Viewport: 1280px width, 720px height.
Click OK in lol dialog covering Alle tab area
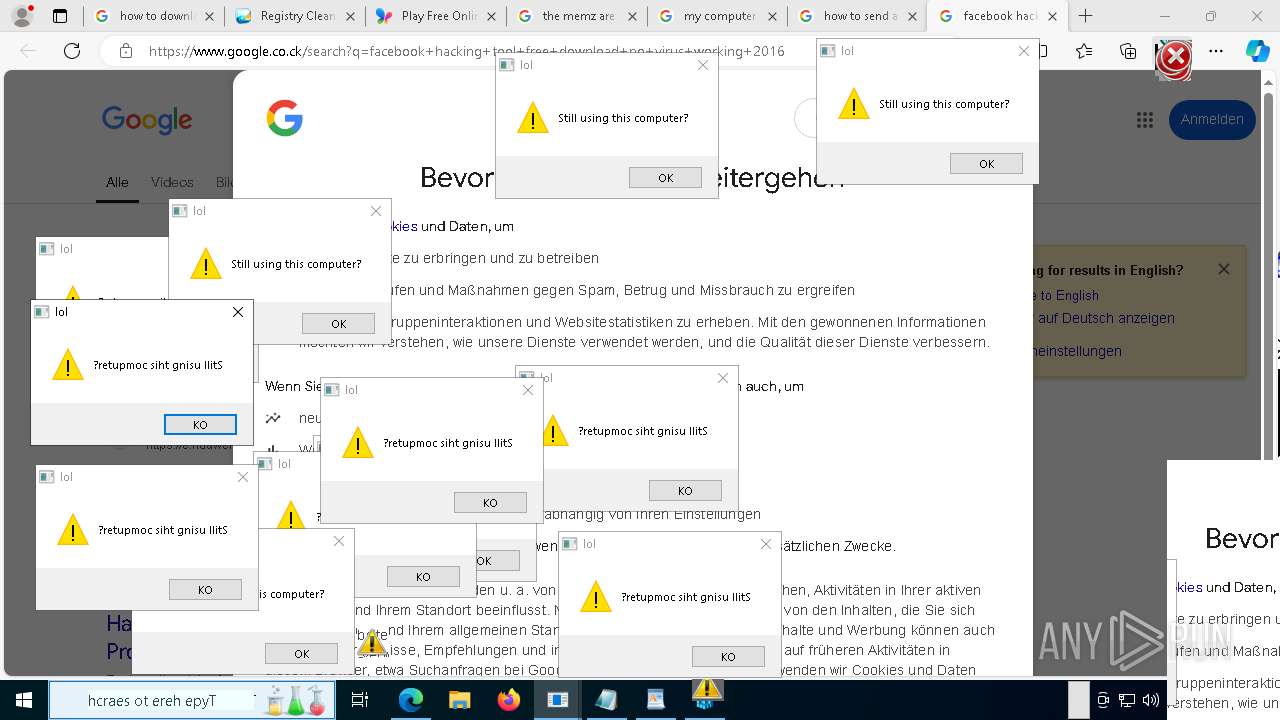tap(338, 324)
